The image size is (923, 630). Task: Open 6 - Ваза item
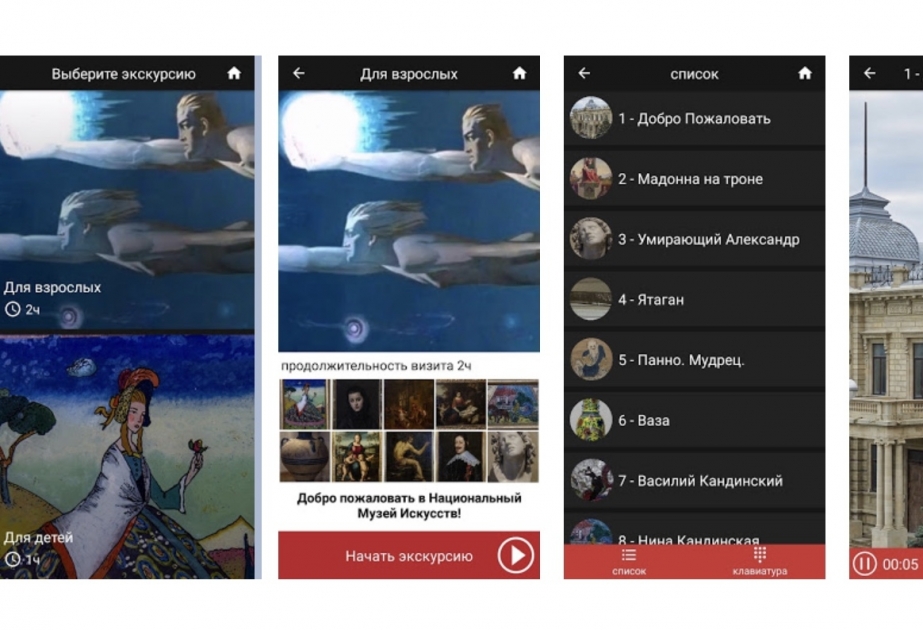695,420
